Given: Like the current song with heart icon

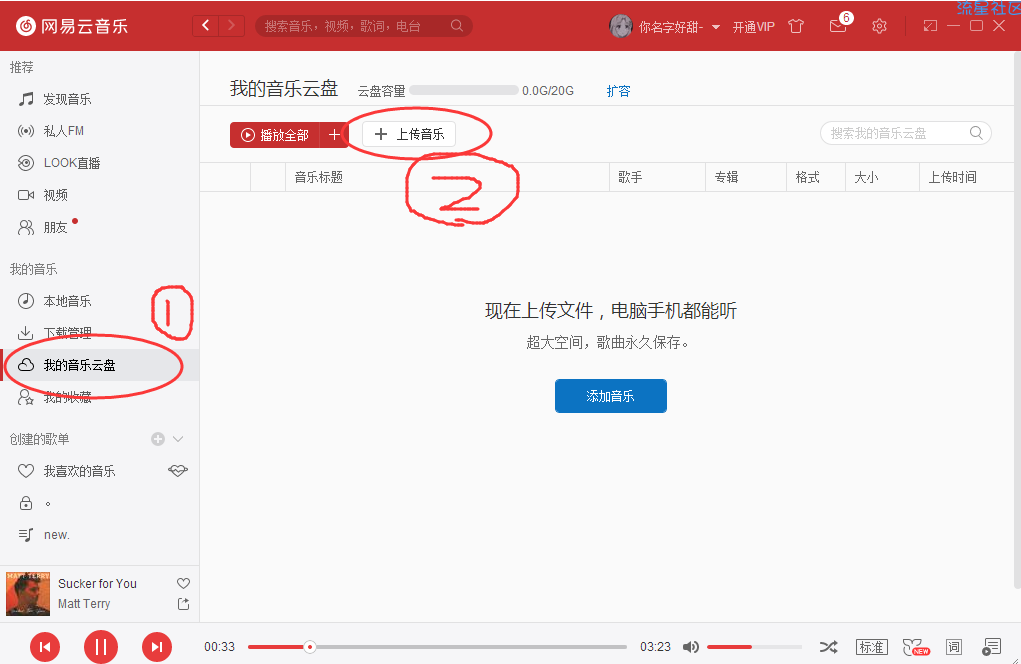Looking at the screenshot, I should [x=184, y=583].
